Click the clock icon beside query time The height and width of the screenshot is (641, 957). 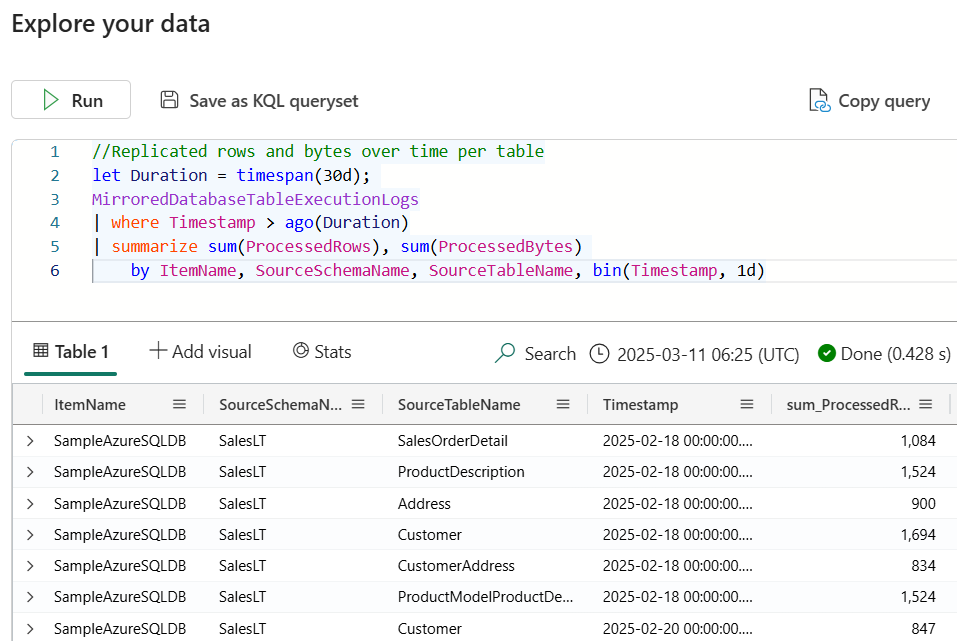(599, 354)
